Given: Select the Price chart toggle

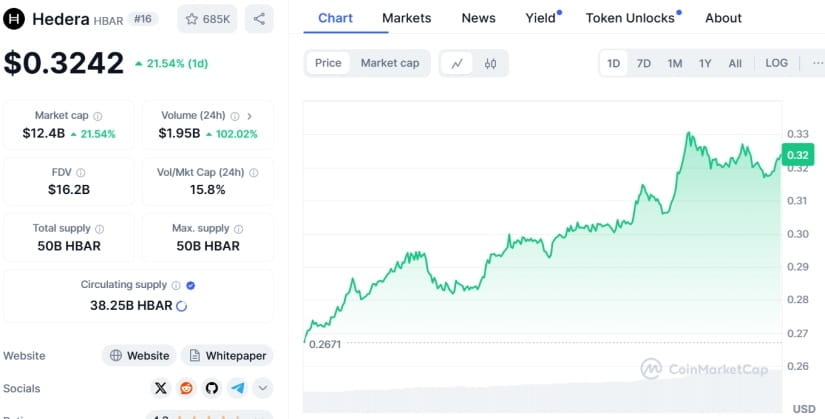Looking at the screenshot, I should click(x=328, y=63).
